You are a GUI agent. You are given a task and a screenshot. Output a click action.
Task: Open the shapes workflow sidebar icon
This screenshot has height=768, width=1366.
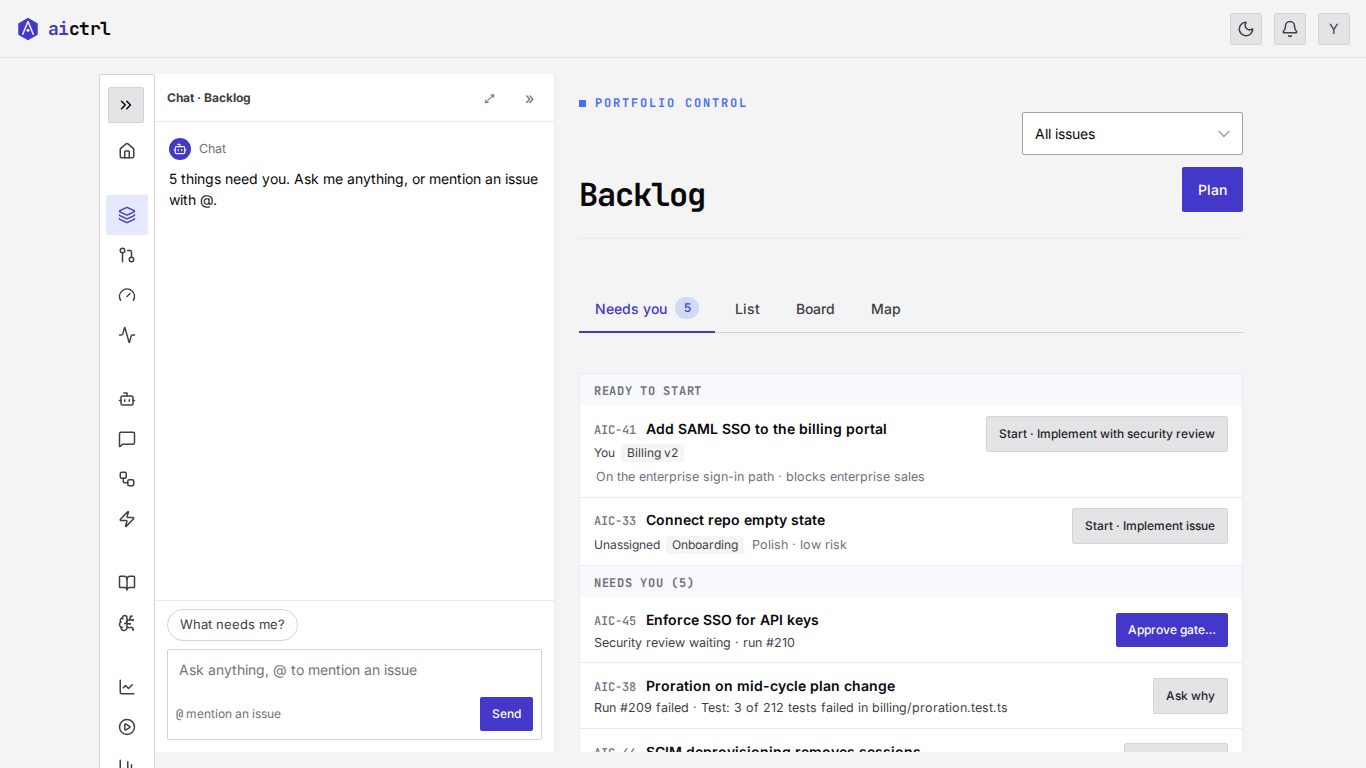127,479
